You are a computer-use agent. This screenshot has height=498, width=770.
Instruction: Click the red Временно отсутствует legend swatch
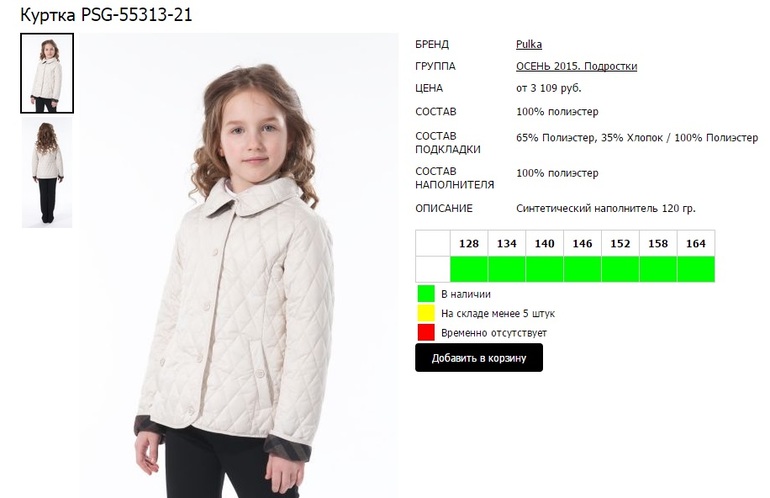[x=426, y=332]
